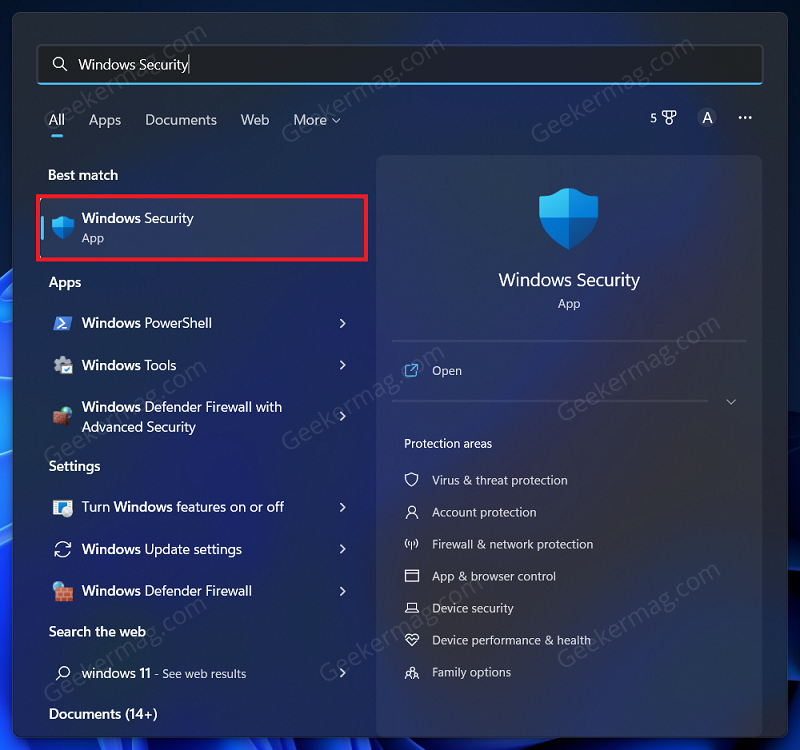Expand Turn Windows features on or off chevron
Screen dimensions: 800x750
pos(343,508)
